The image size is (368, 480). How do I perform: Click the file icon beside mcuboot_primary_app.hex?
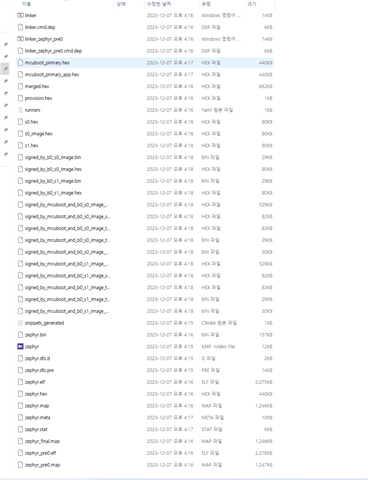pos(20,75)
